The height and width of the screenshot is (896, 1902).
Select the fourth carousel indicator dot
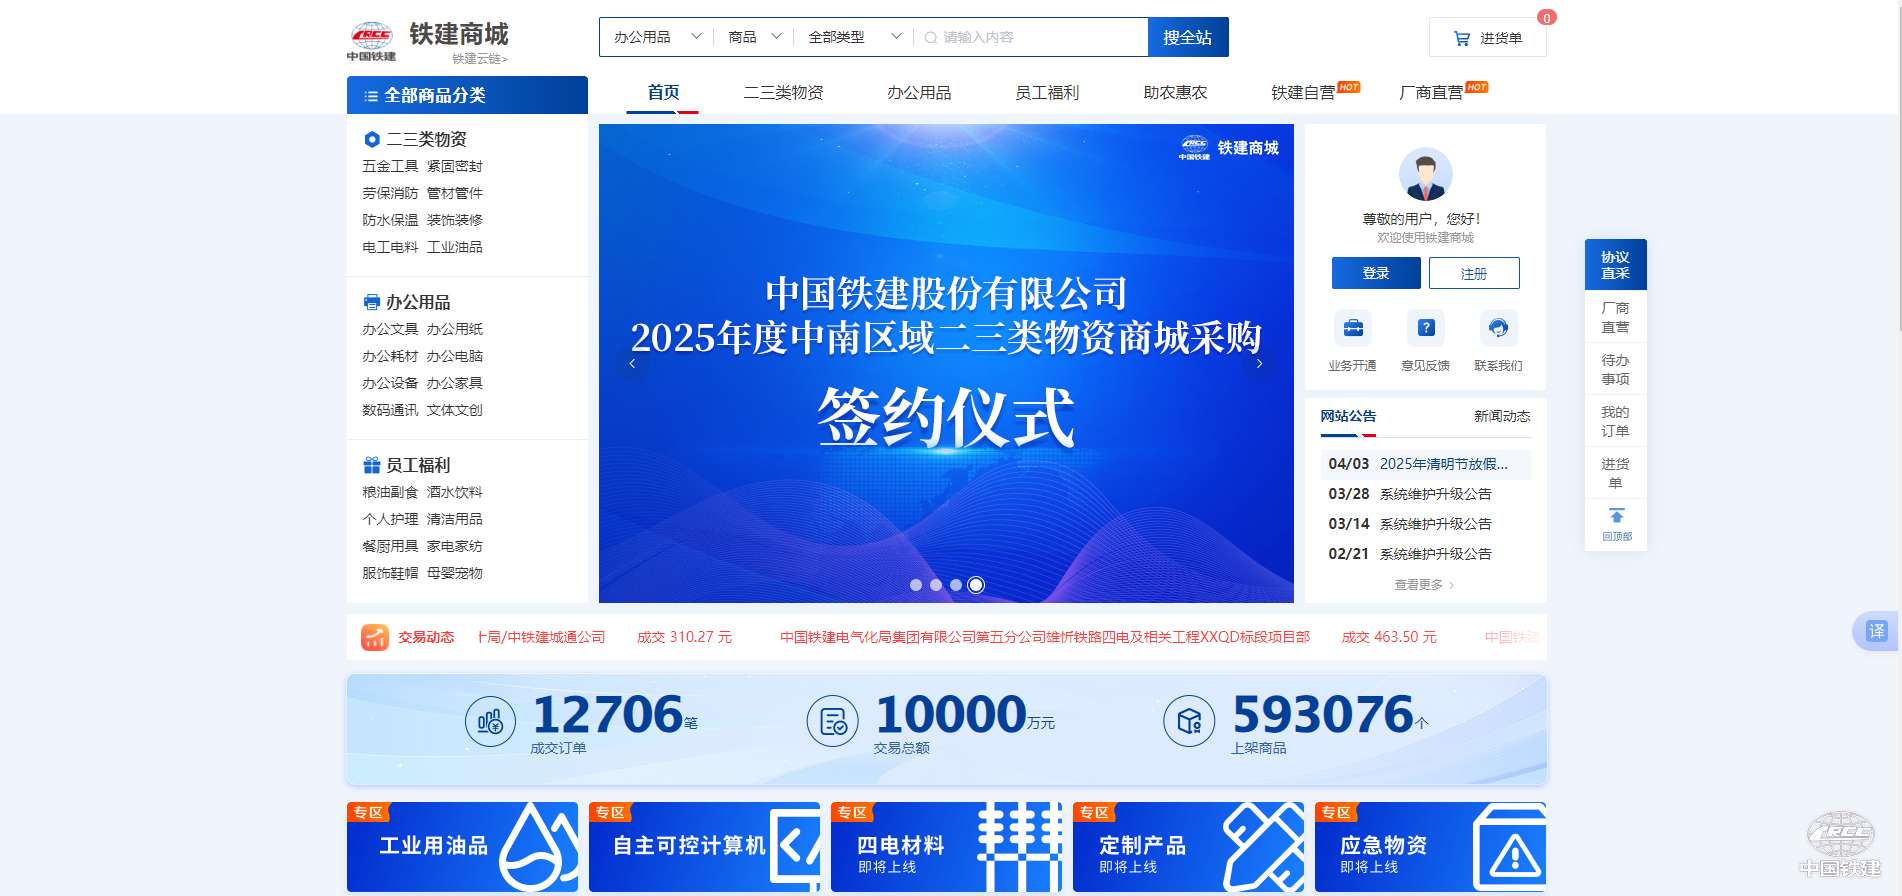pyautogui.click(x=976, y=585)
